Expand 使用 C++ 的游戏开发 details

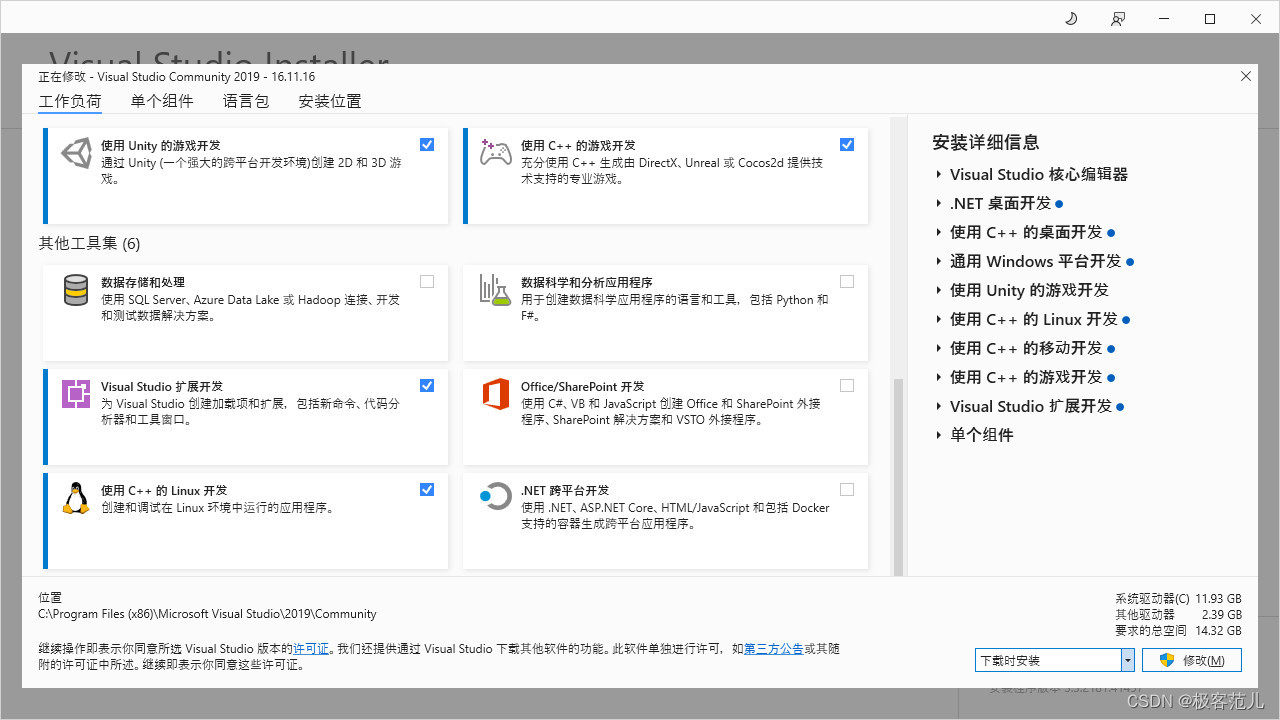(939, 378)
